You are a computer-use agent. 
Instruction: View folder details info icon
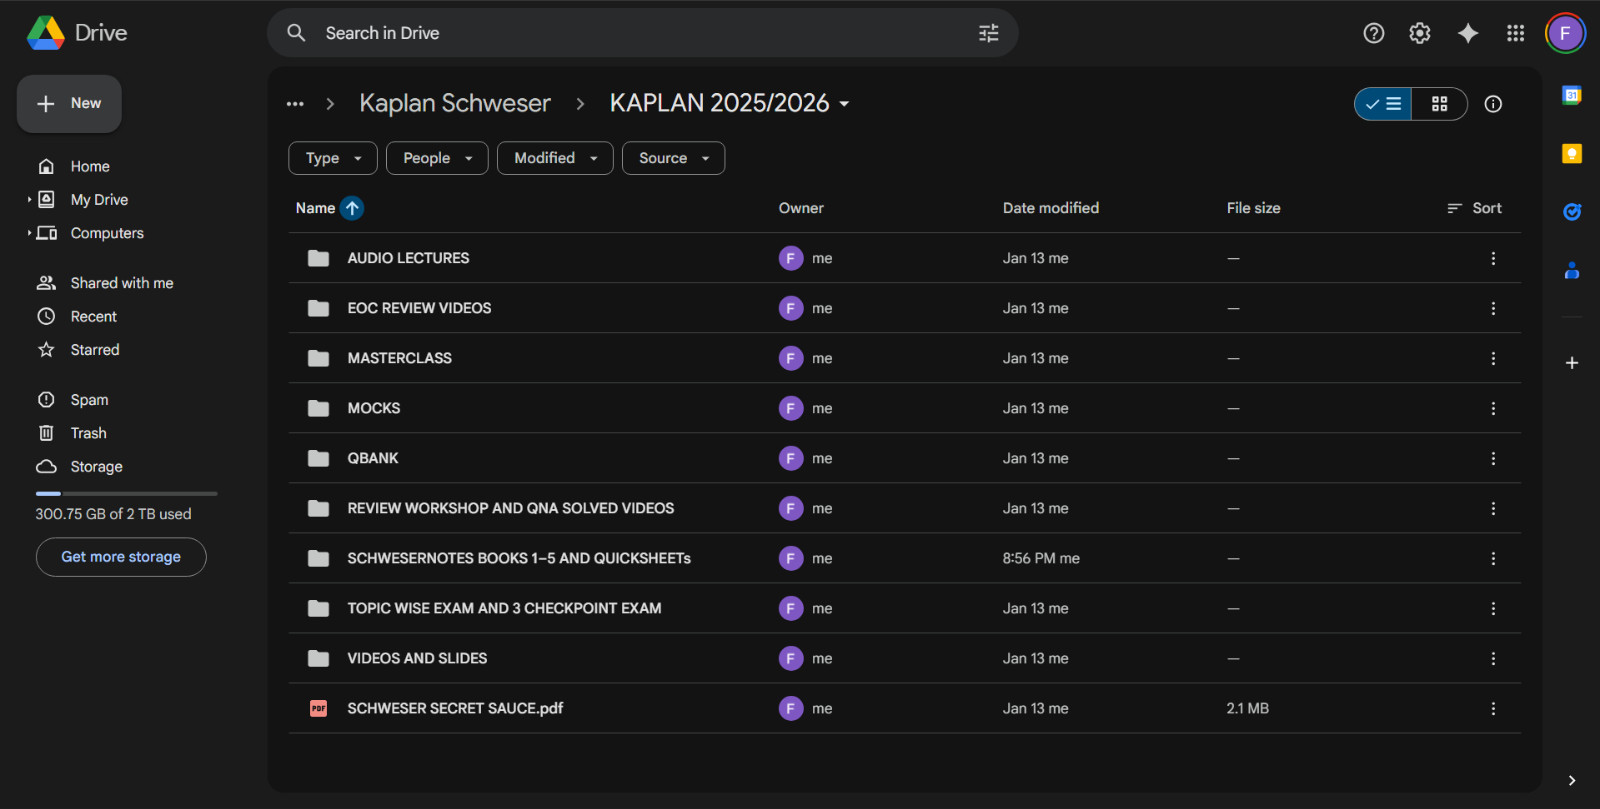tap(1493, 104)
